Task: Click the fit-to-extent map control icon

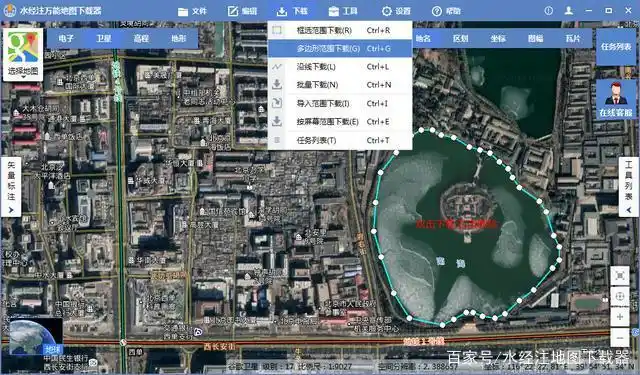Action: click(620, 276)
